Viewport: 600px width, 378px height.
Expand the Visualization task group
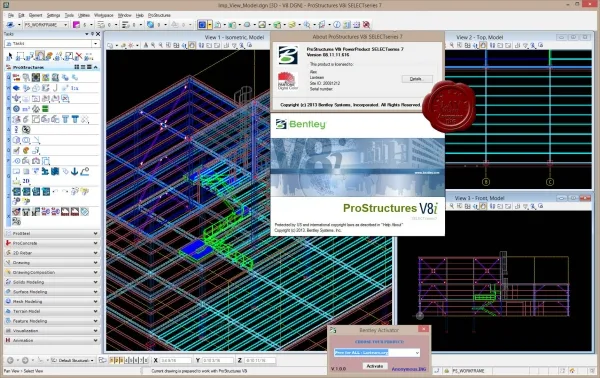click(x=52, y=331)
